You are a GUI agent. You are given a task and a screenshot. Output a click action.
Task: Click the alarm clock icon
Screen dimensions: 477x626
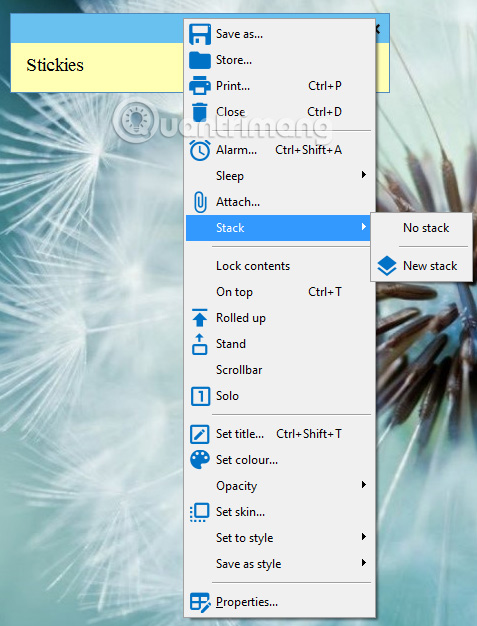point(200,151)
